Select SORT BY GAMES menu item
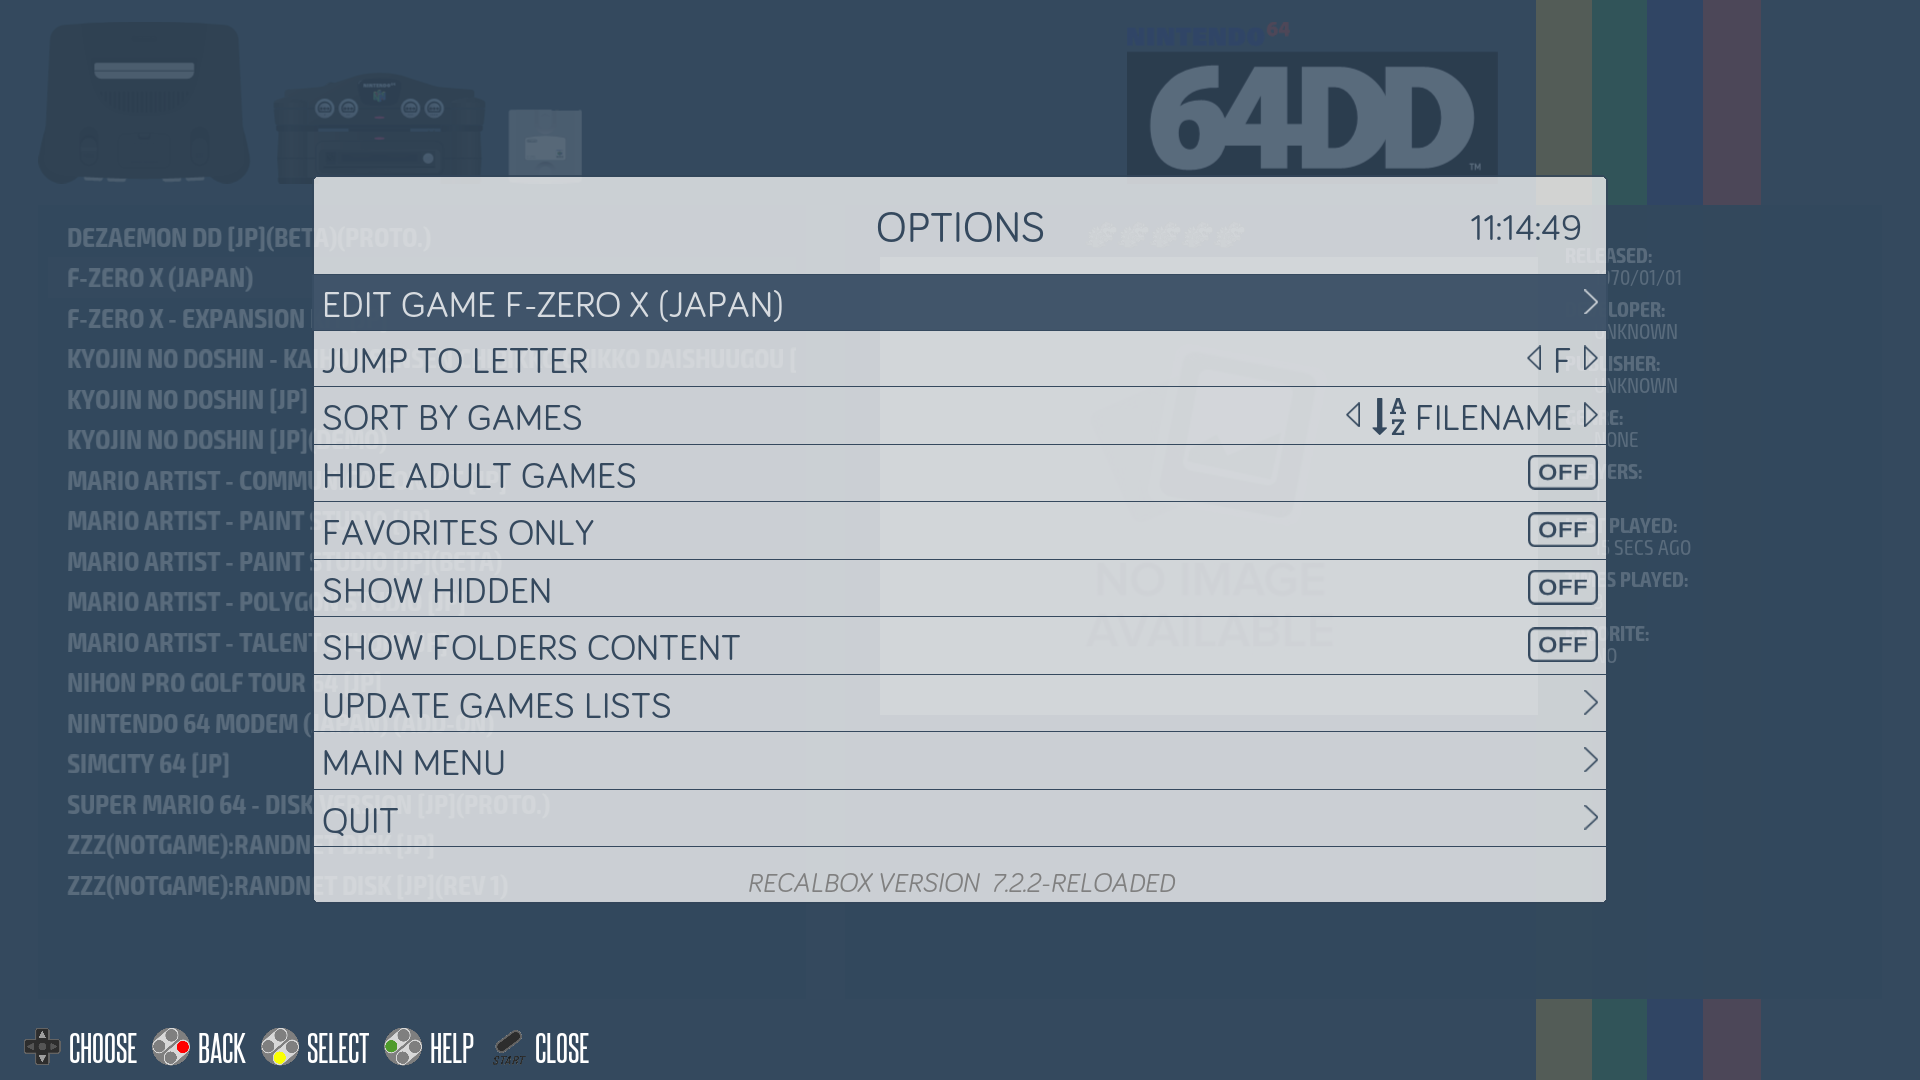This screenshot has height=1080, width=1920. coord(960,417)
